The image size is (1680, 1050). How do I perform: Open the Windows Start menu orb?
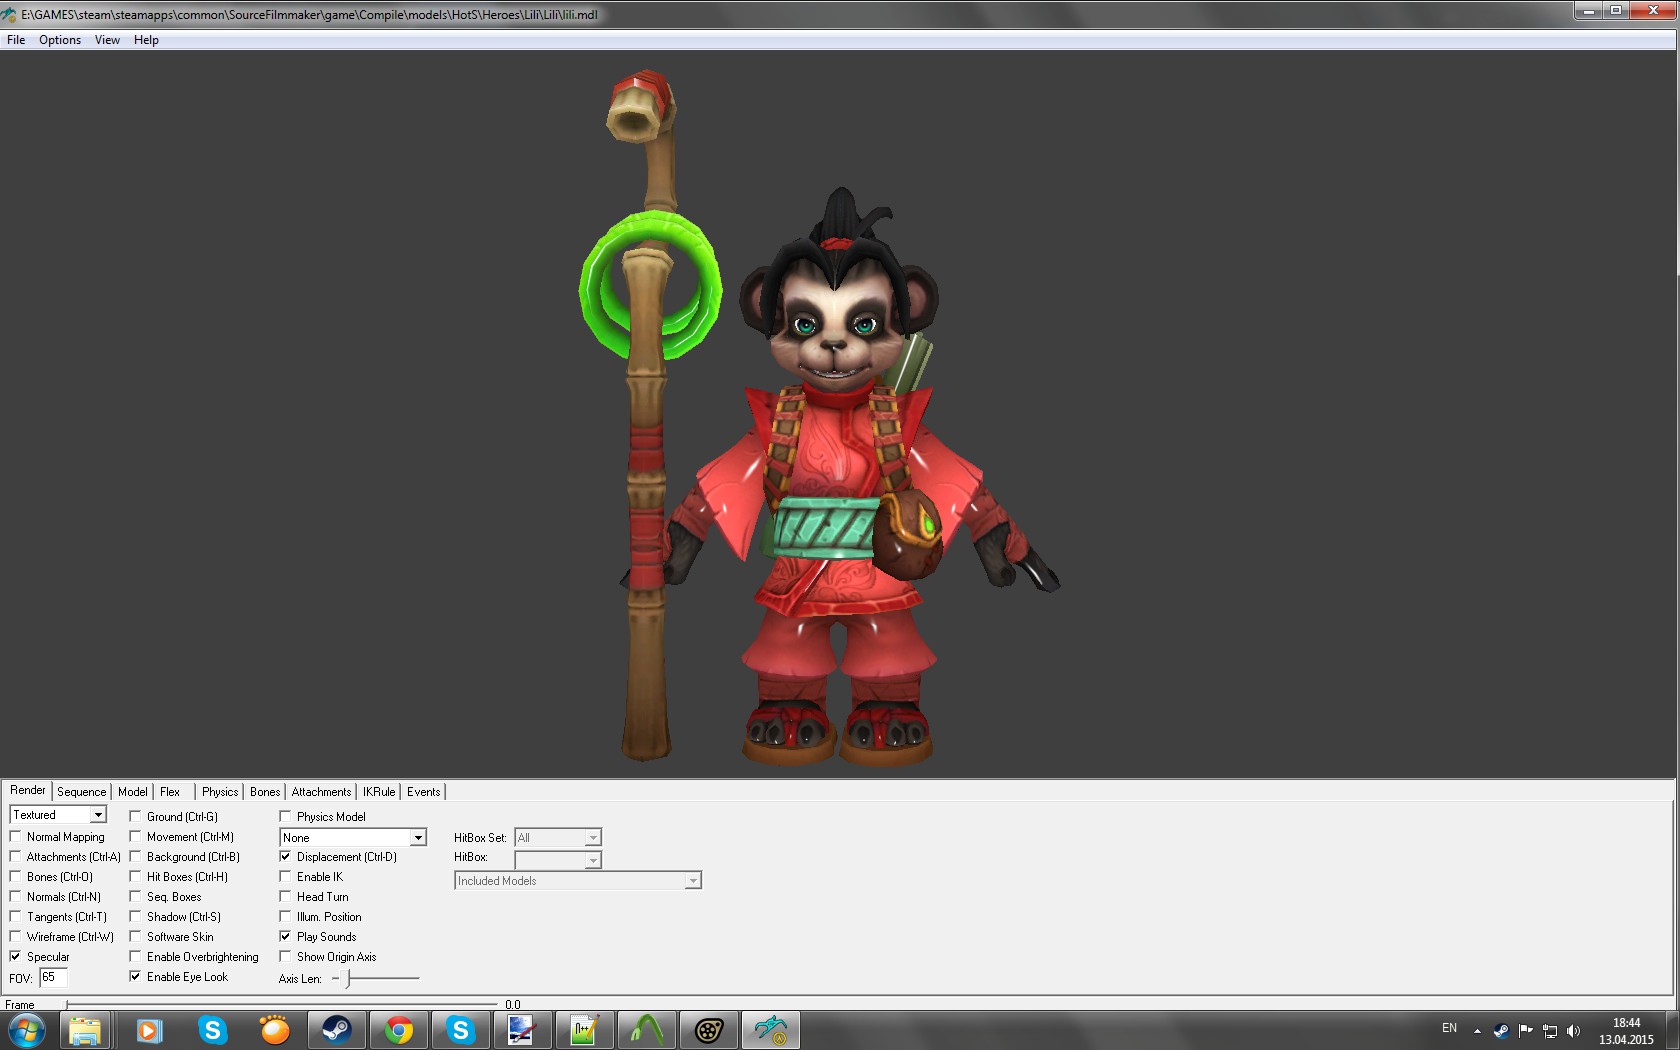click(x=26, y=1030)
